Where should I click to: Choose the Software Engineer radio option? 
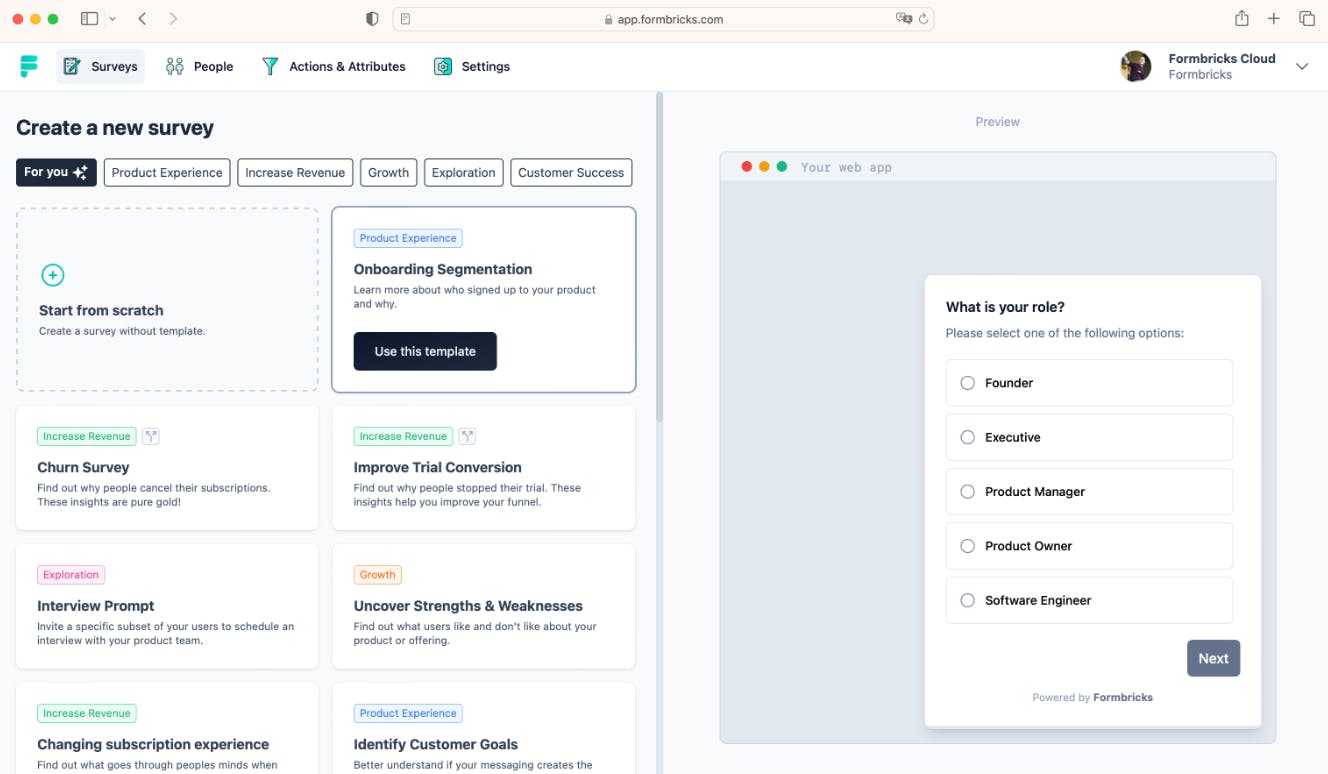[967, 601]
